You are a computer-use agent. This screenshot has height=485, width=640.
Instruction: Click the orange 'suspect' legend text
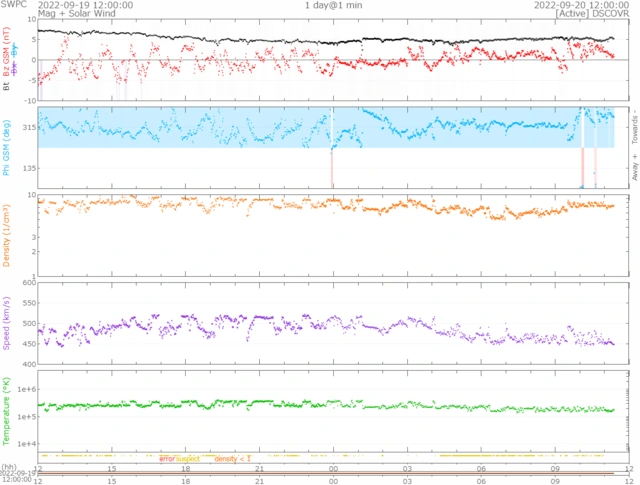point(187,458)
